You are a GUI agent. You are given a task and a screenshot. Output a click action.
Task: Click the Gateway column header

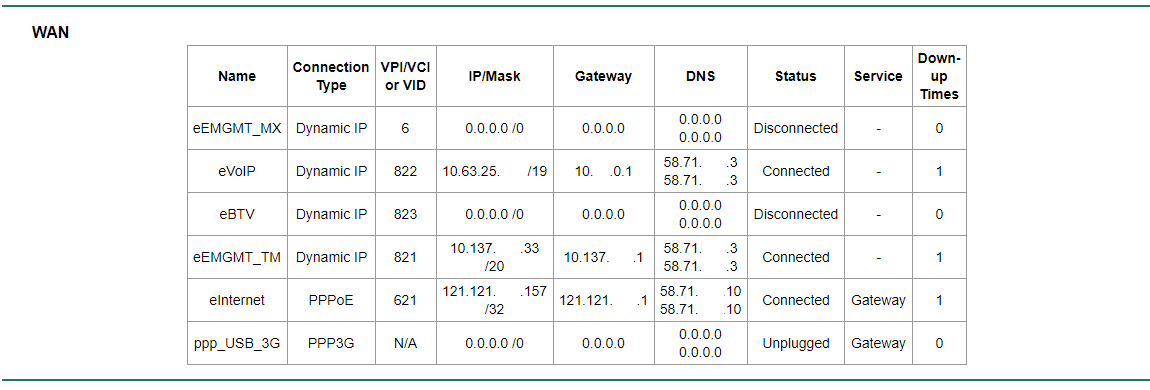click(603, 76)
